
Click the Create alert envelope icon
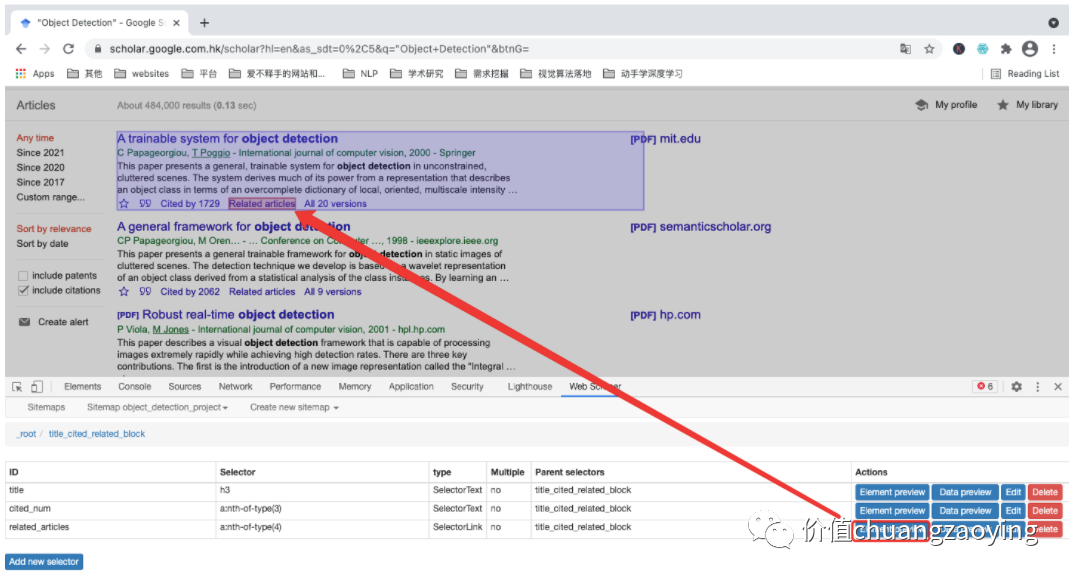tap(25, 322)
